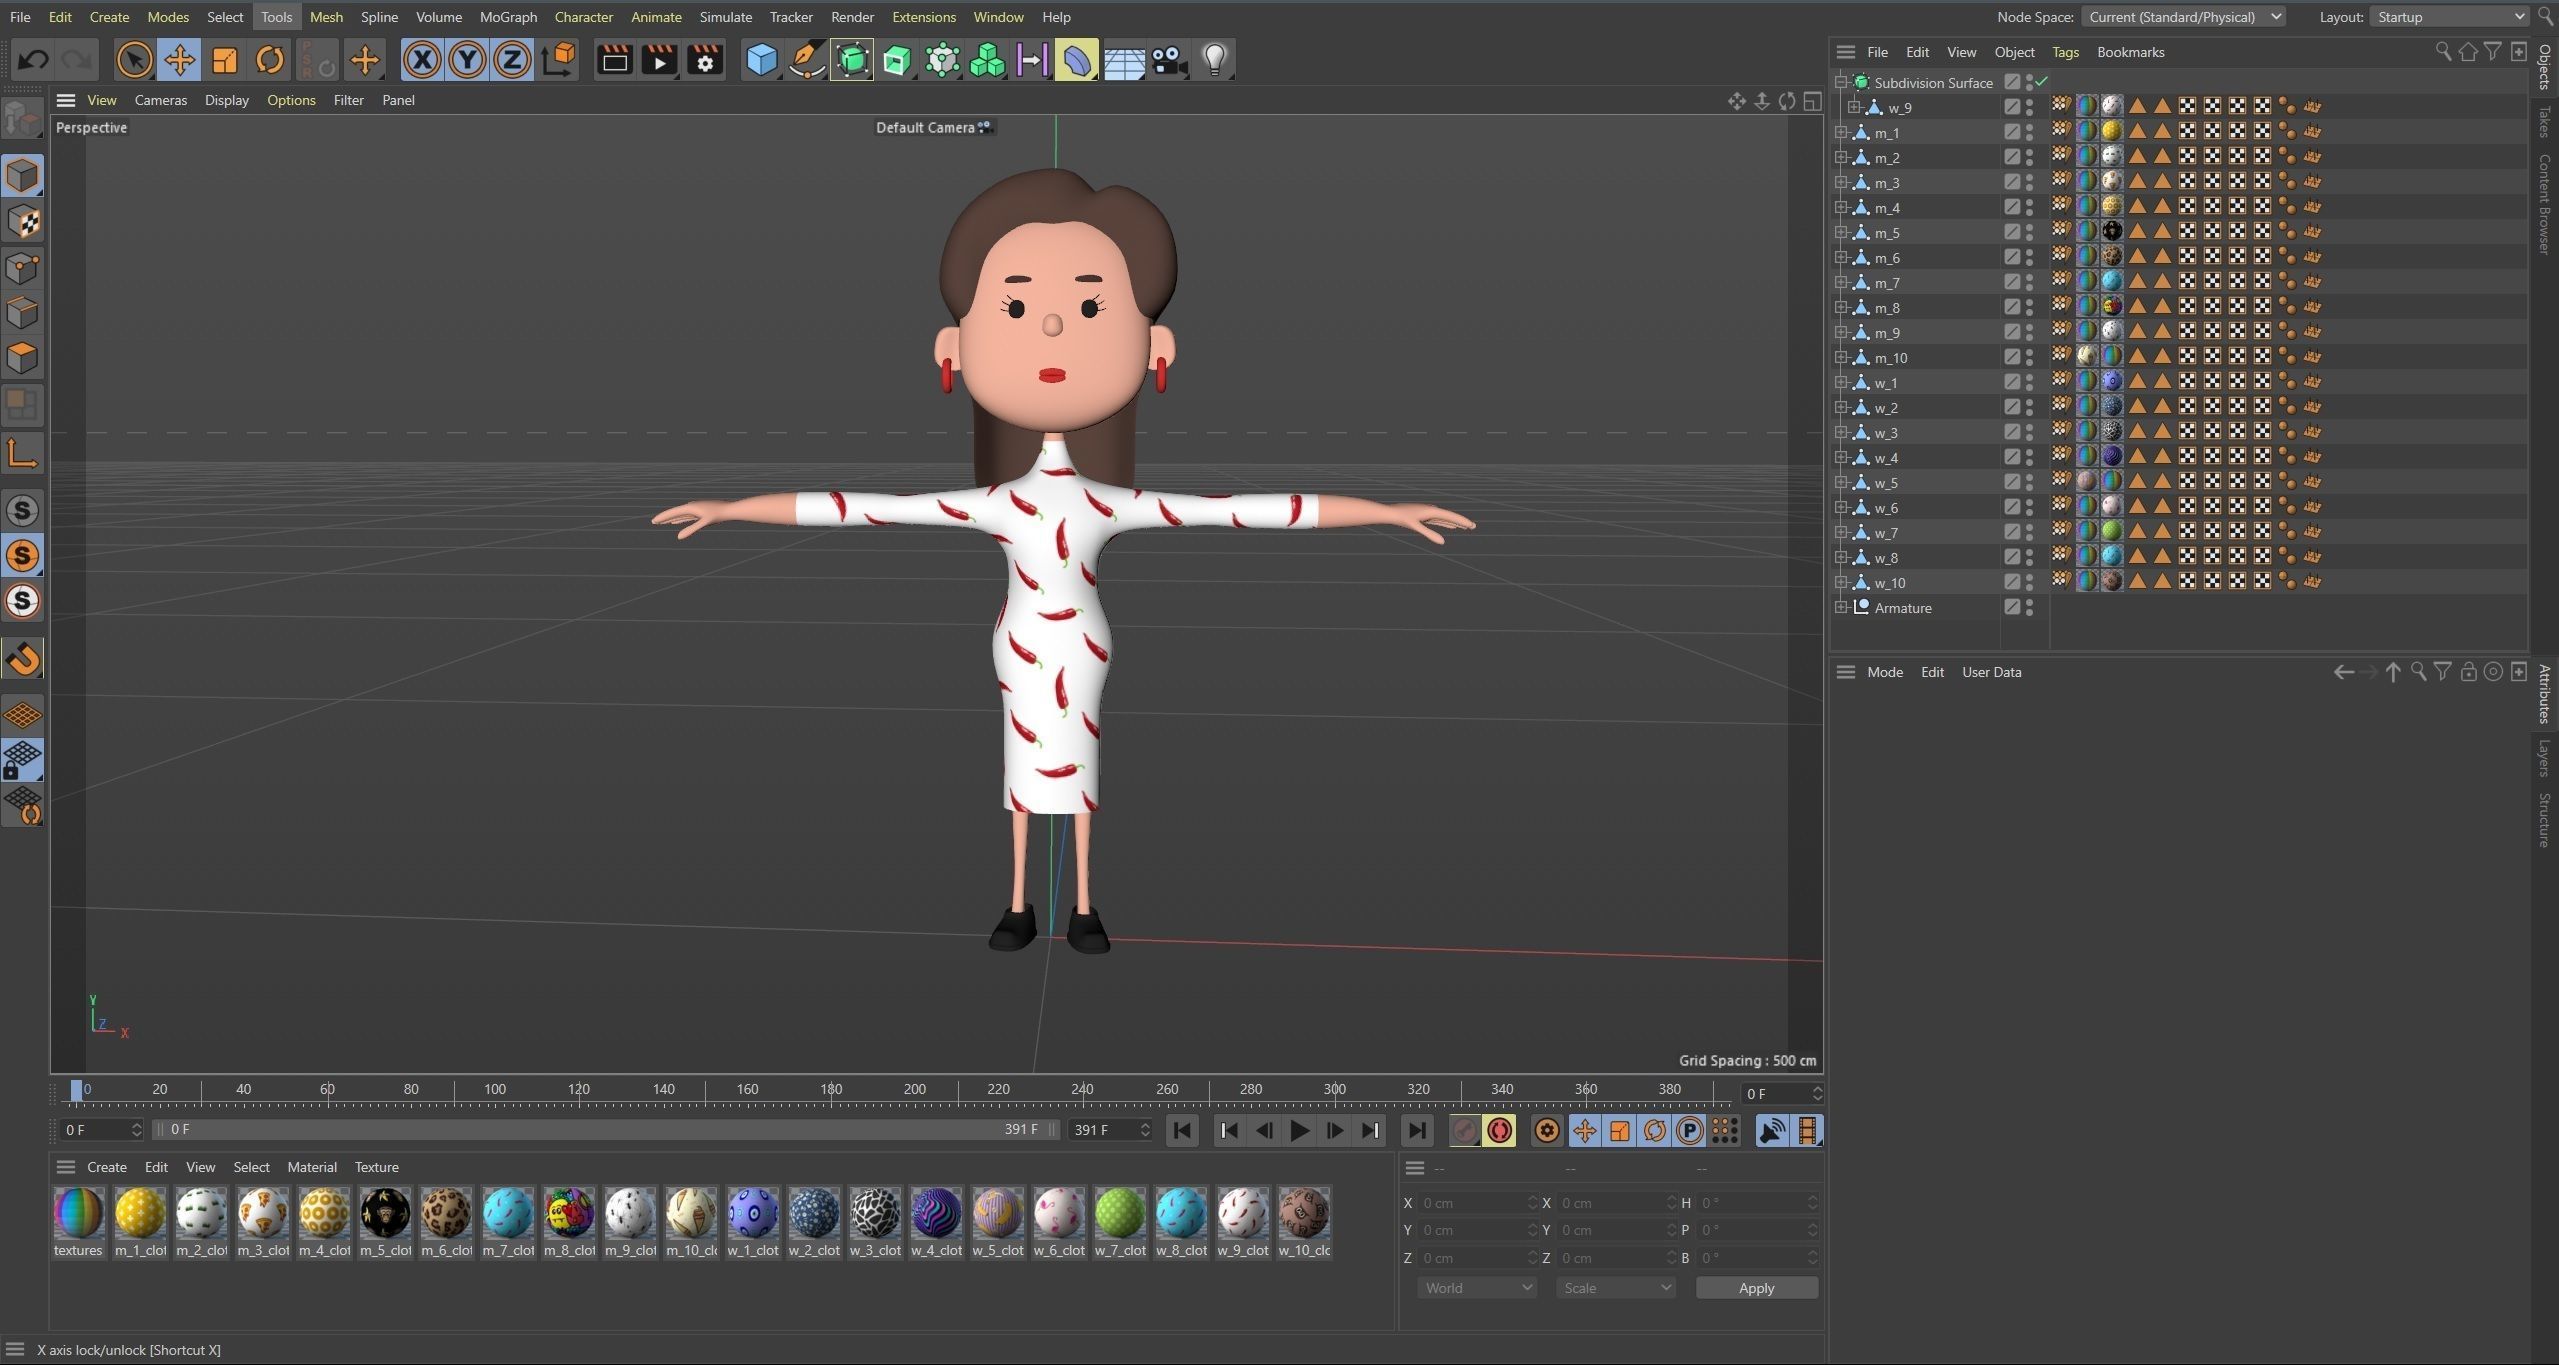Toggle Autokeying red record button
The image size is (2559, 1365).
coord(1499,1130)
